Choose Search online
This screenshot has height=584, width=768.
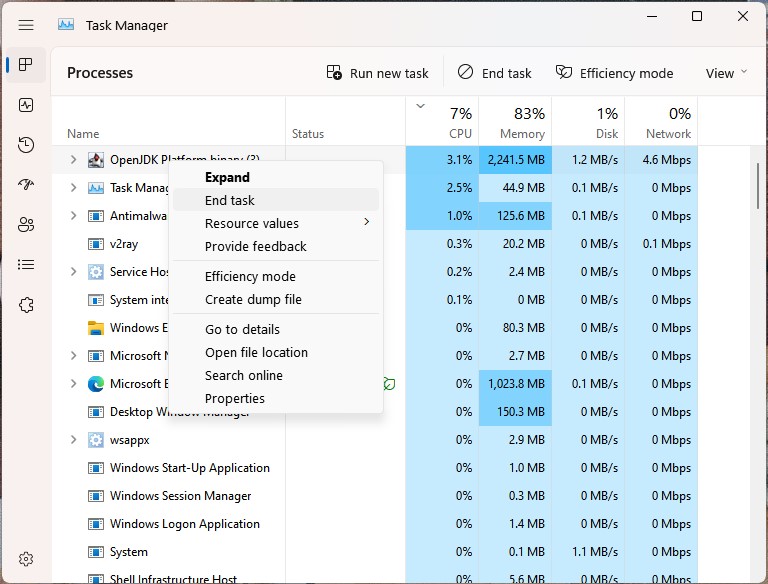[276, 375]
